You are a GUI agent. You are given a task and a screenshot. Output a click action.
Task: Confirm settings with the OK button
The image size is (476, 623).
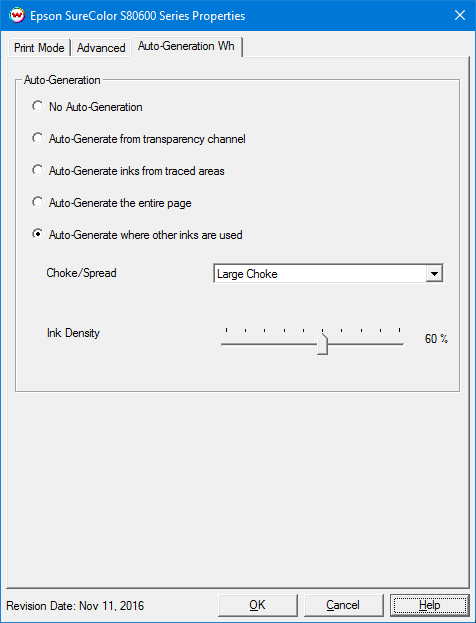click(x=257, y=605)
